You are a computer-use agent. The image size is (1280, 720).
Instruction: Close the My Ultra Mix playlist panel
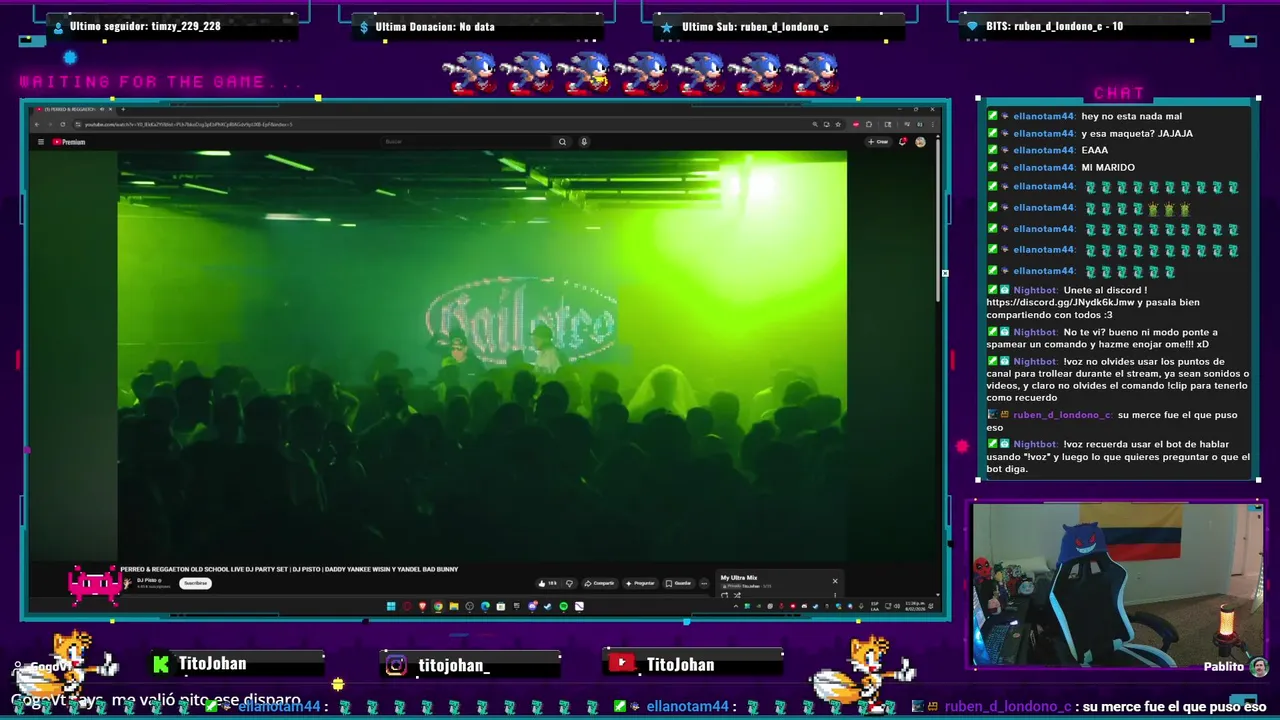point(835,581)
